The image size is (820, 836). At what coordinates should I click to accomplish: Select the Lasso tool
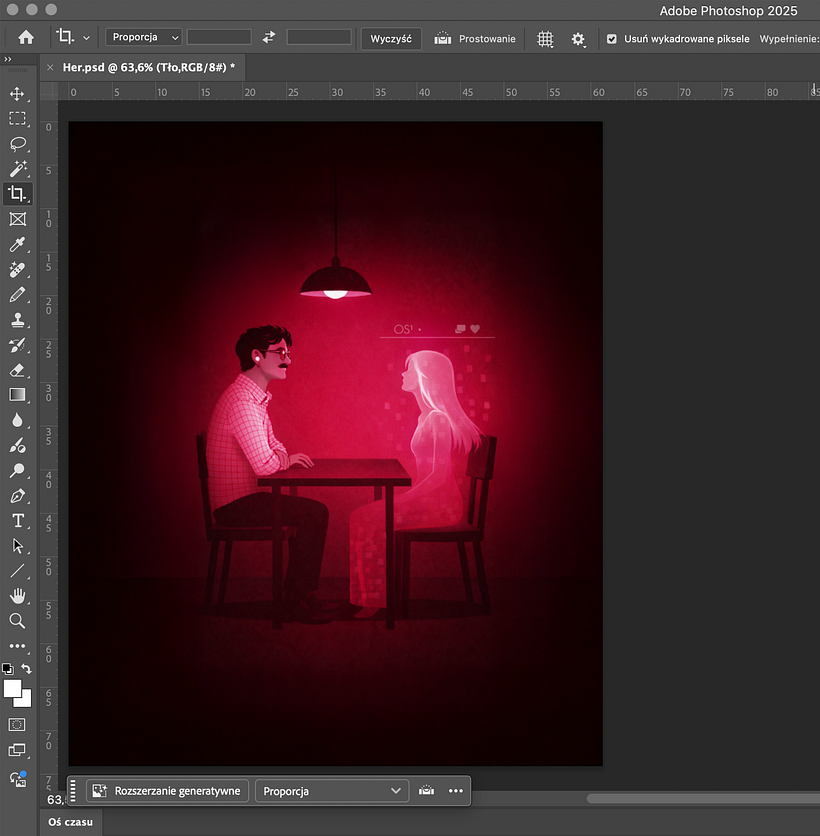point(17,144)
